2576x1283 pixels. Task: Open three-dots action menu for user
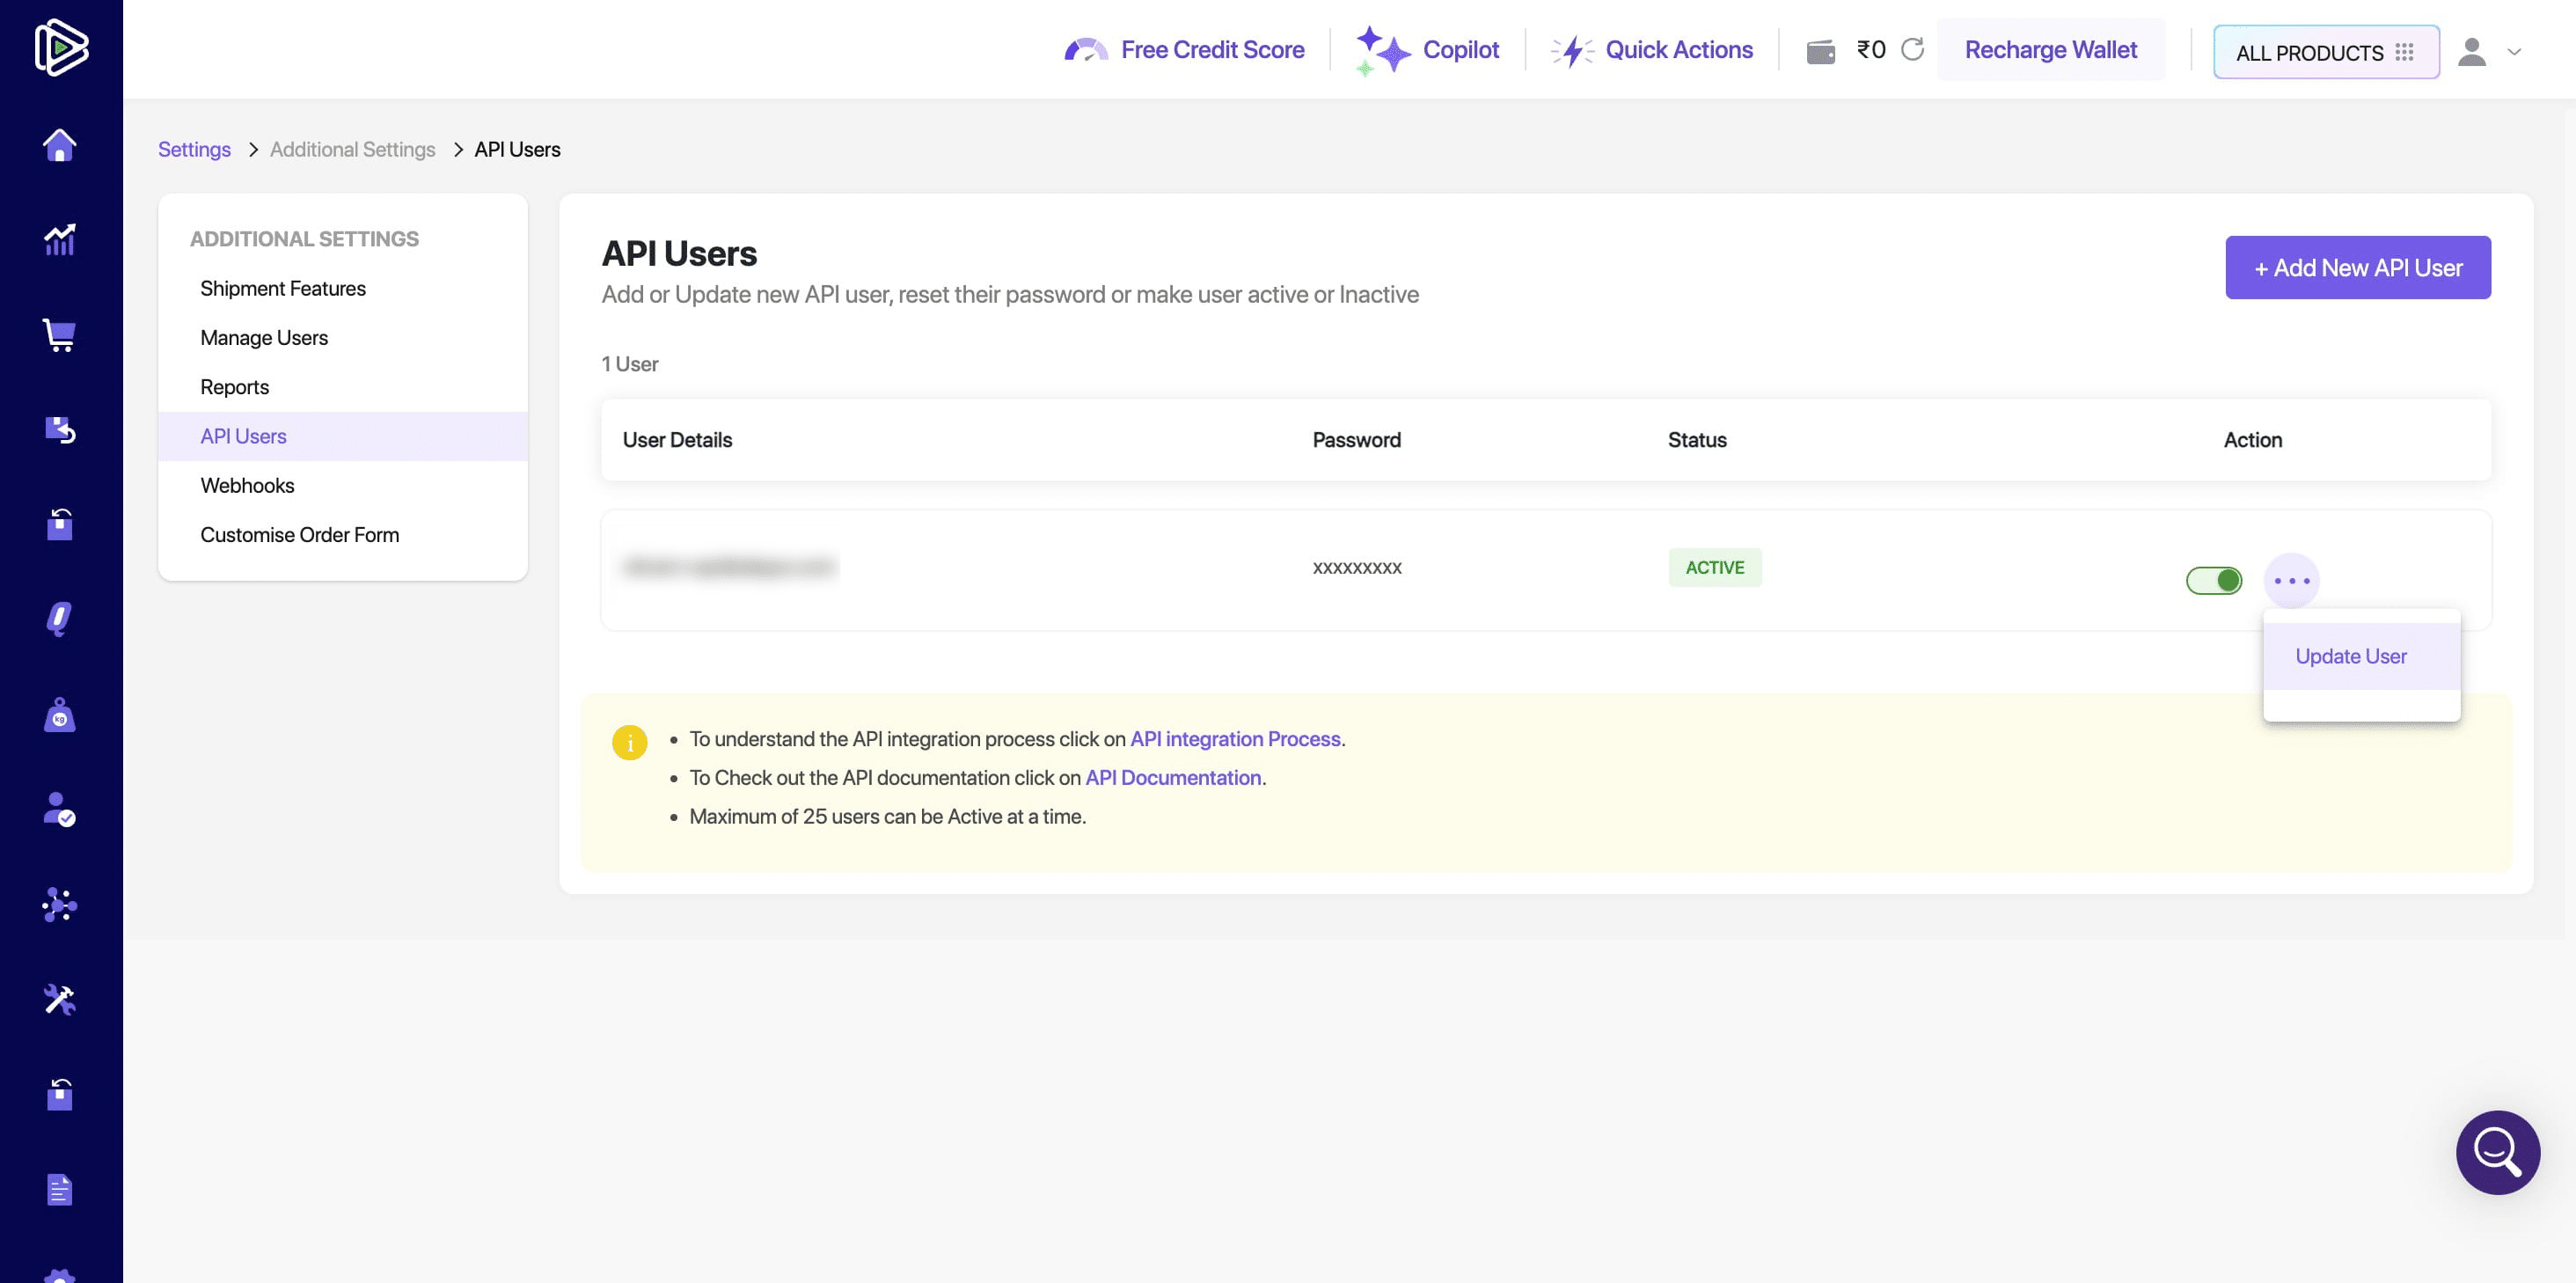tap(2291, 580)
